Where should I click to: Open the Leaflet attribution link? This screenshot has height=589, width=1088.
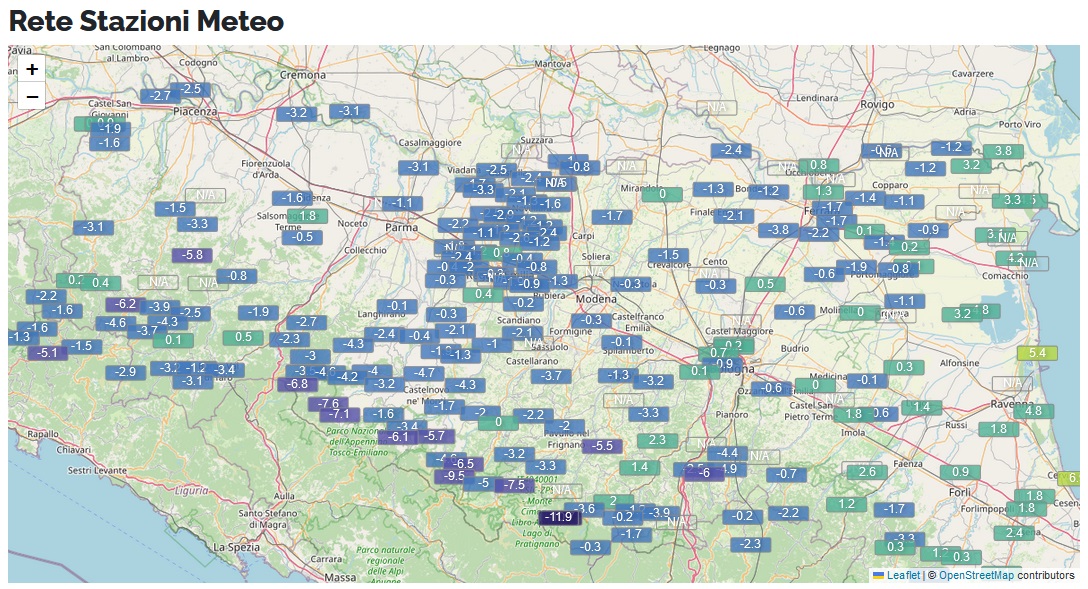tap(903, 575)
